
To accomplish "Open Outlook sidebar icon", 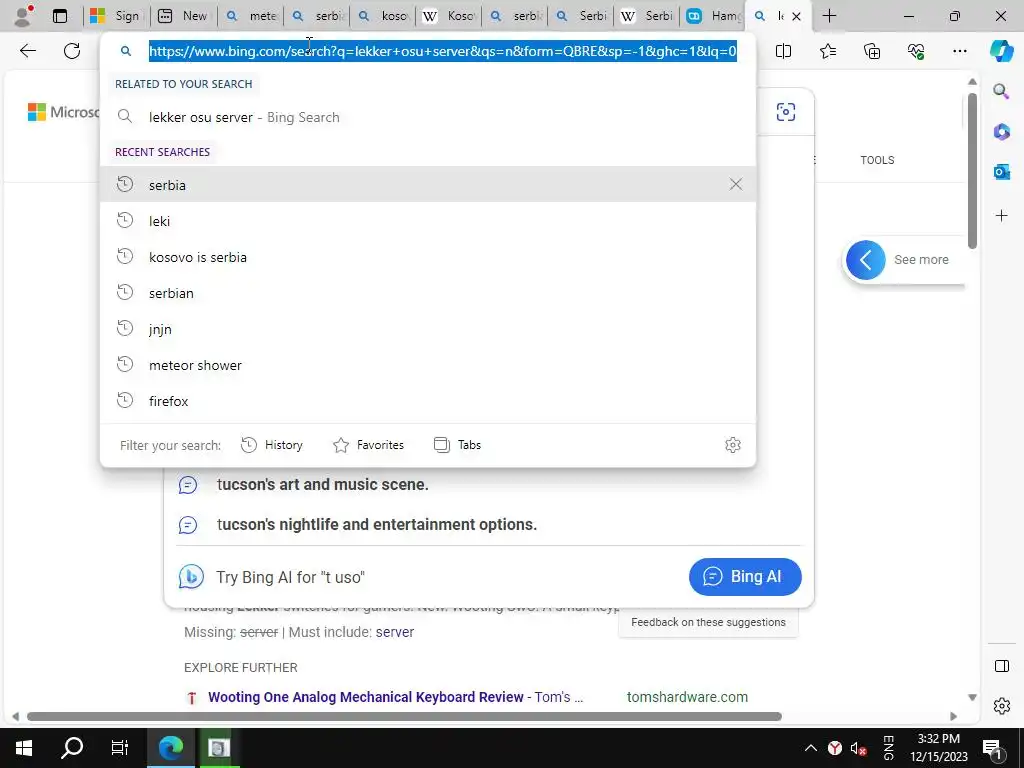I will pyautogui.click(x=1002, y=172).
